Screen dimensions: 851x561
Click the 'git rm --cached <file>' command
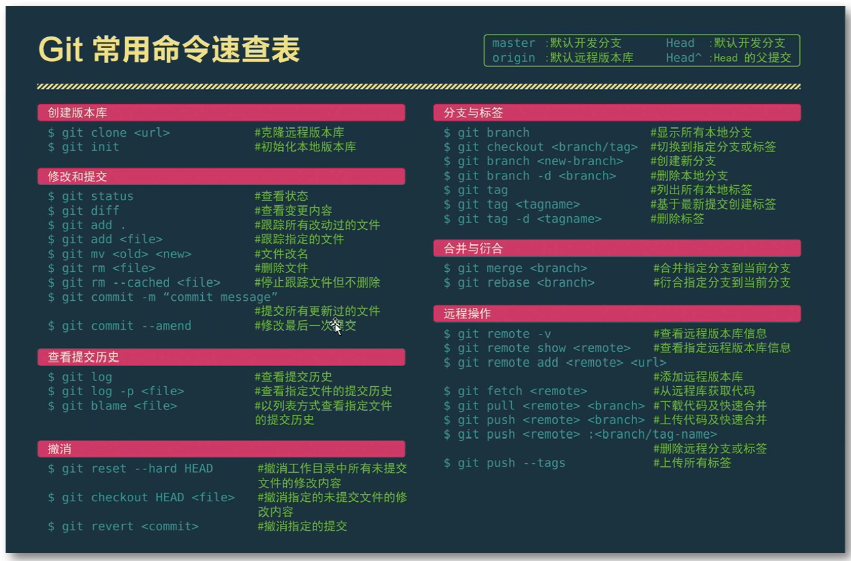134,283
